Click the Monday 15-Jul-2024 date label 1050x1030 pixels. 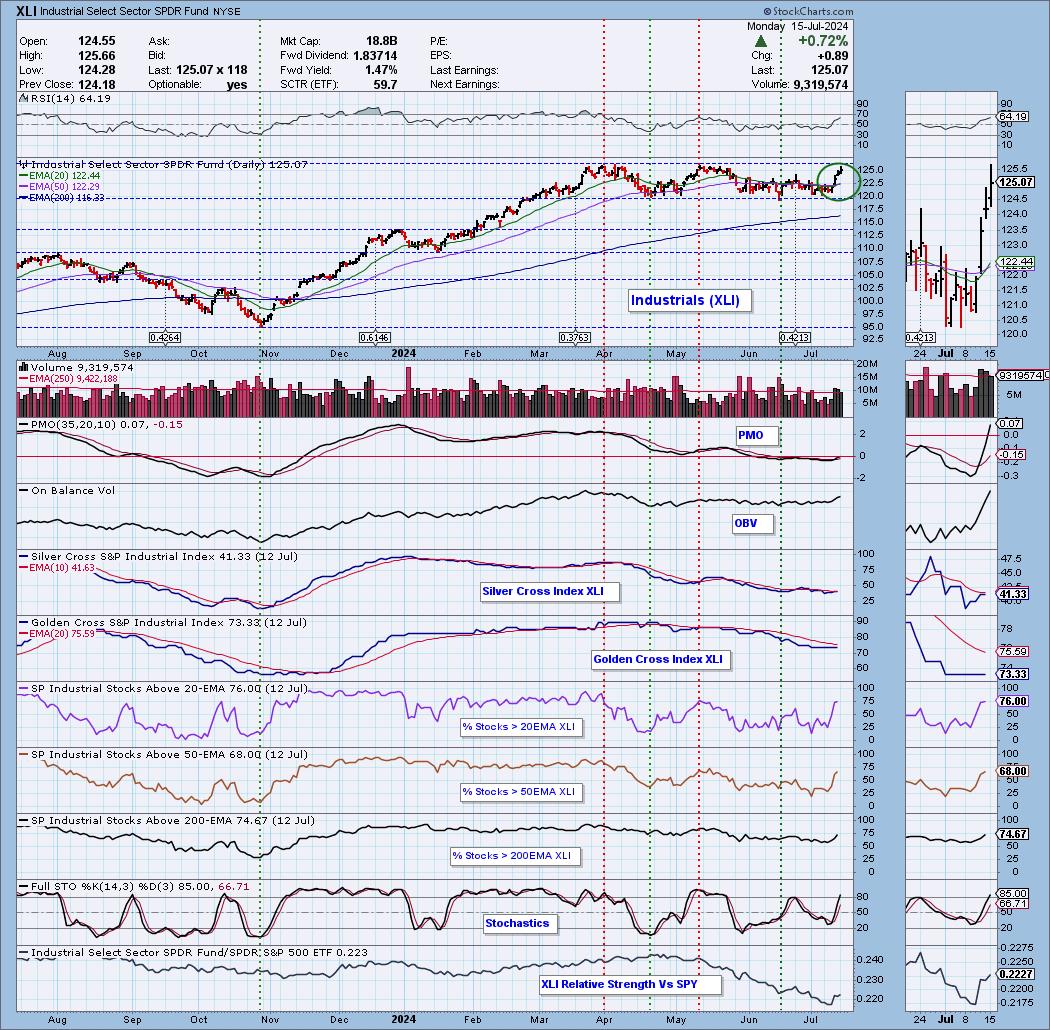tap(798, 26)
